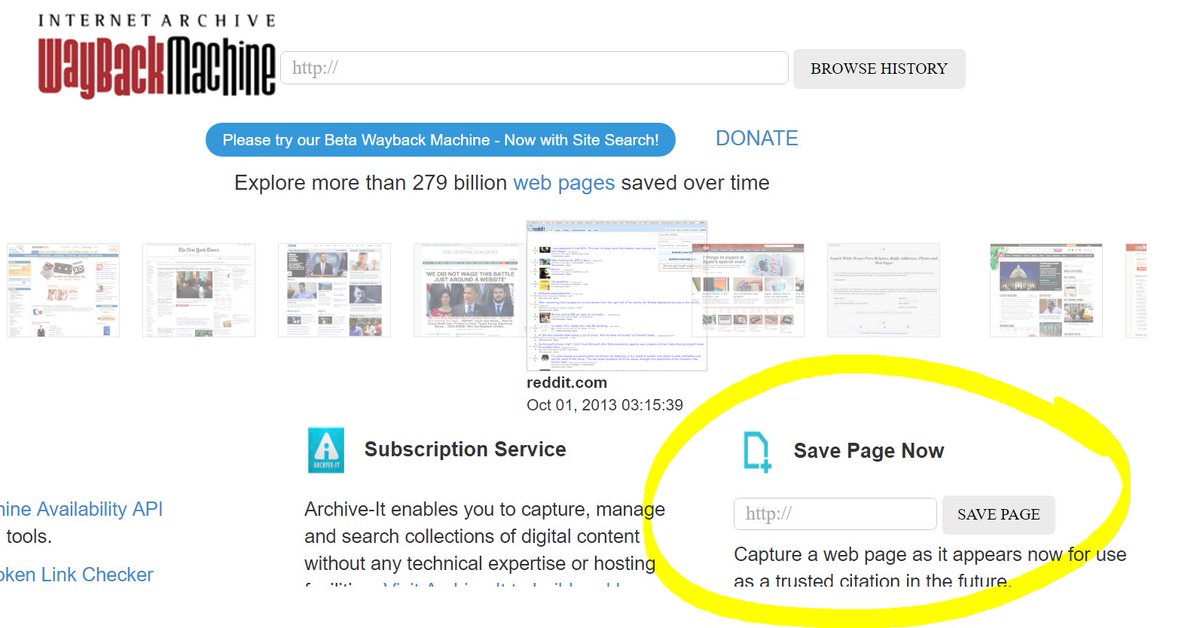Image resolution: width=1200 pixels, height=628 pixels.
Task: Click the 'Capture a web page' description
Action: [x=930, y=567]
